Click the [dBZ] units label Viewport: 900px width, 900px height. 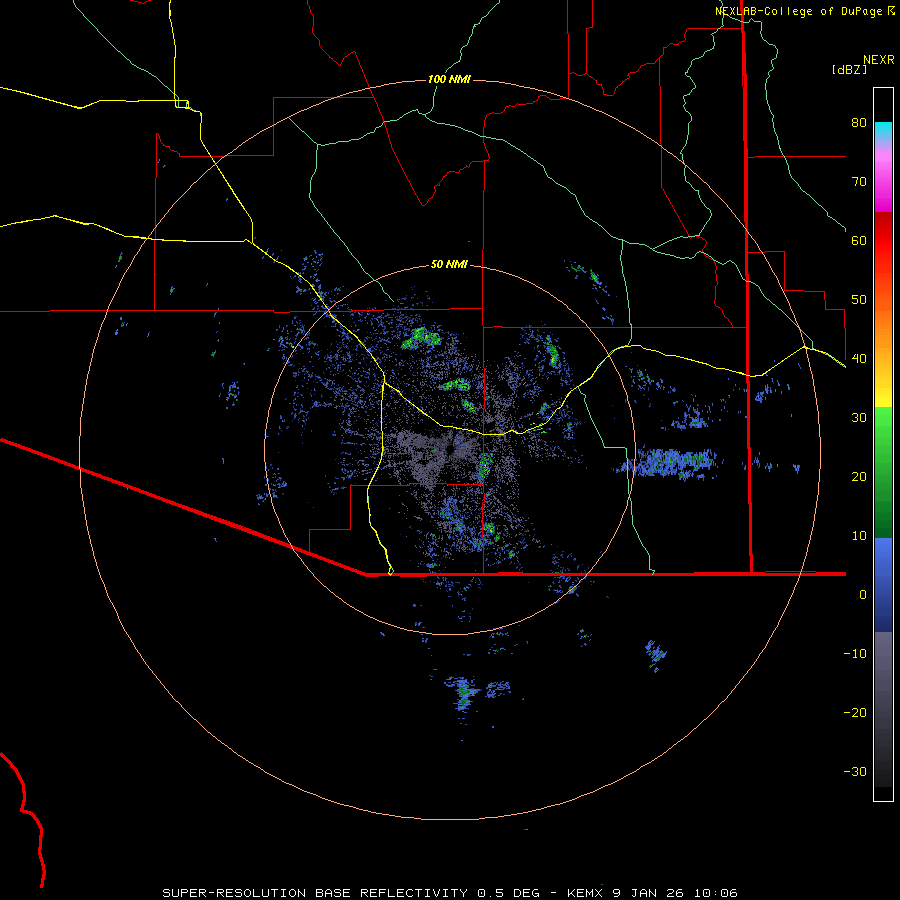[849, 69]
